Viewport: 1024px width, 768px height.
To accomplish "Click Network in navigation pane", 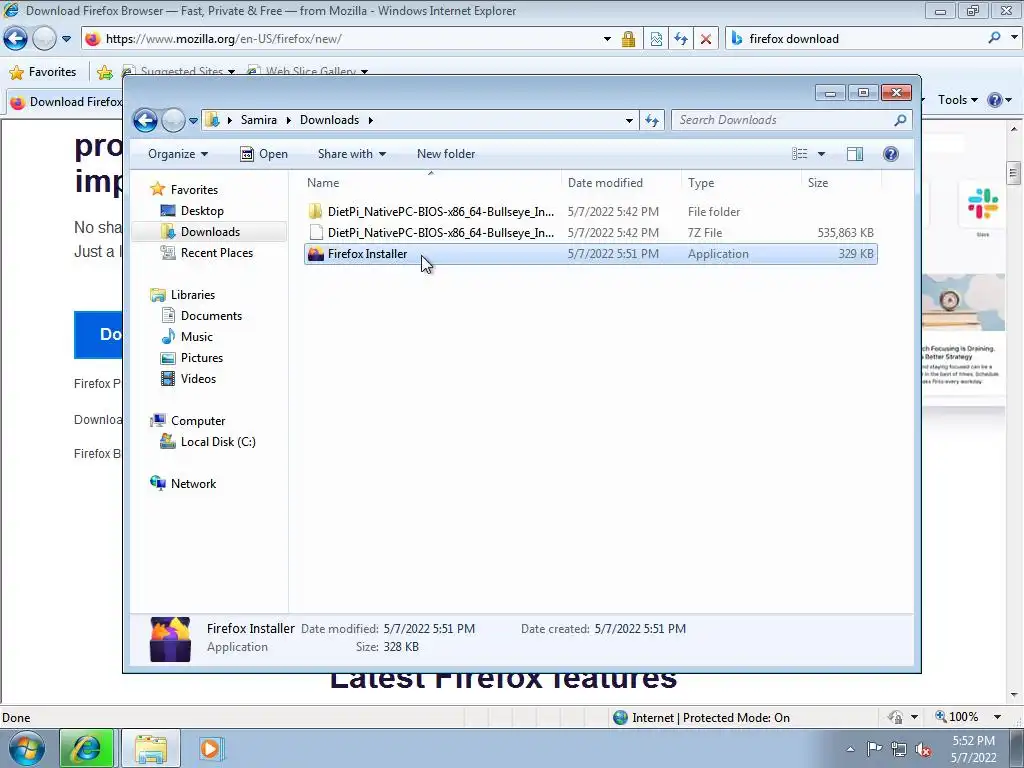I will click(193, 484).
